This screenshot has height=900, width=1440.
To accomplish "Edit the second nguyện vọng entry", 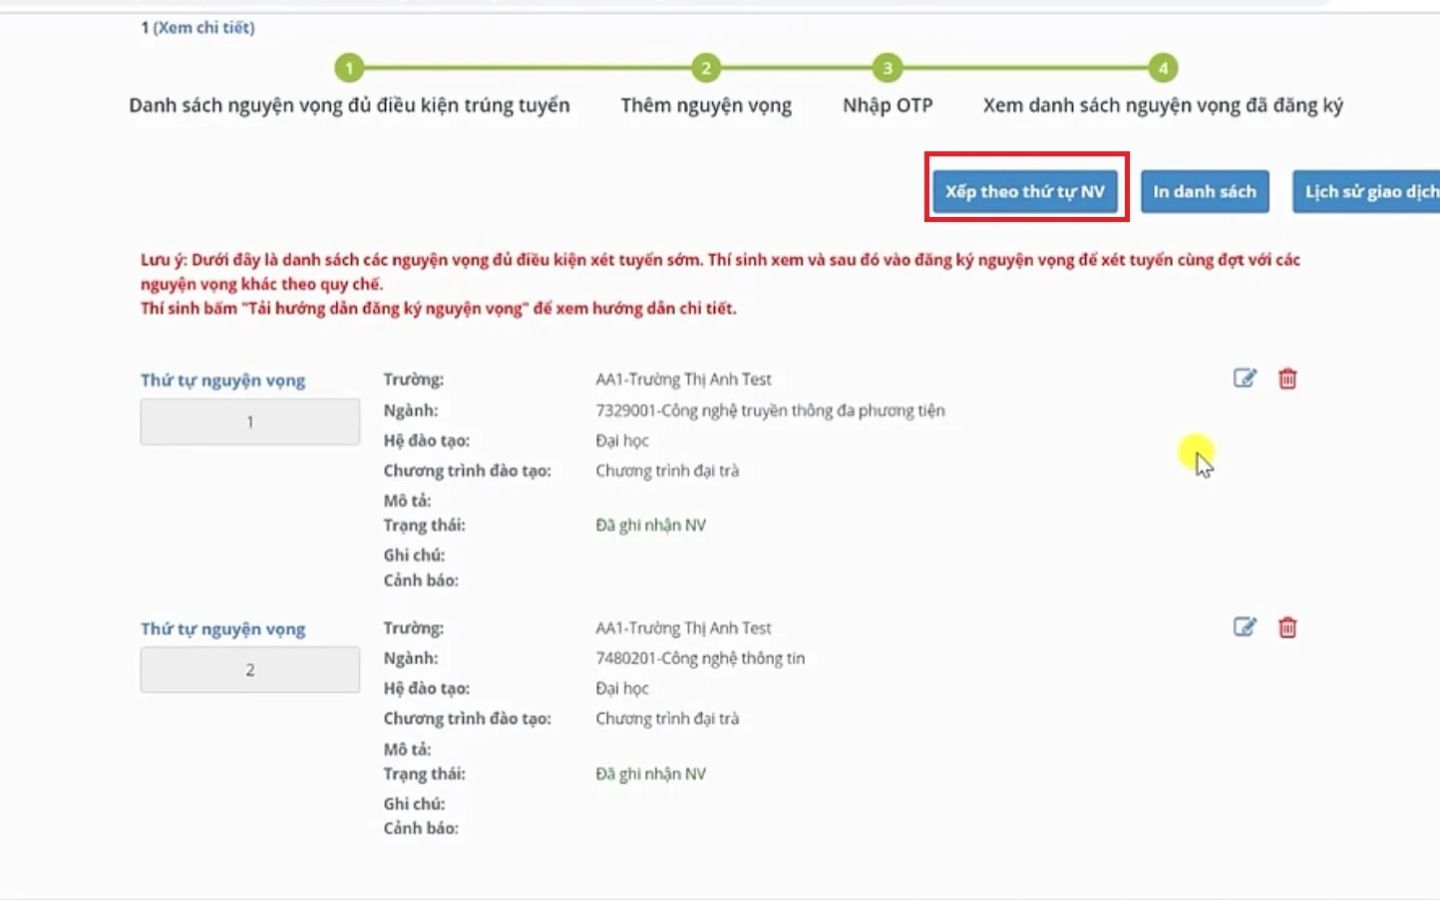I will pos(1244,627).
